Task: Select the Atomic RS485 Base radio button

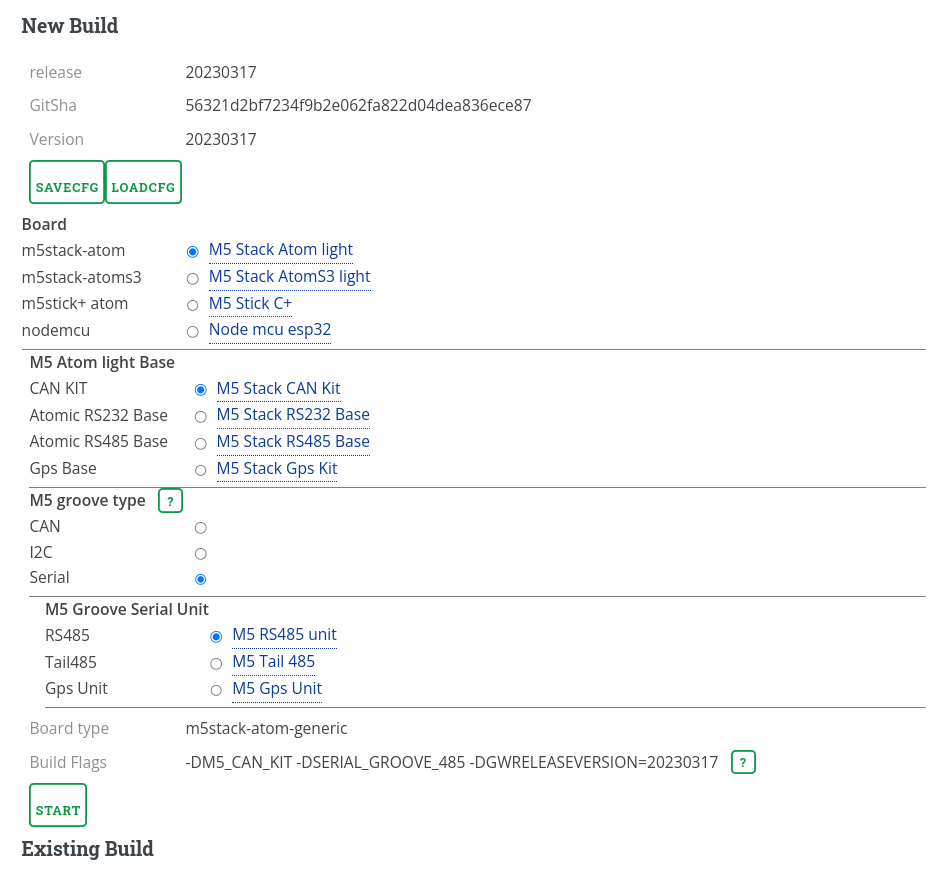Action: point(200,443)
